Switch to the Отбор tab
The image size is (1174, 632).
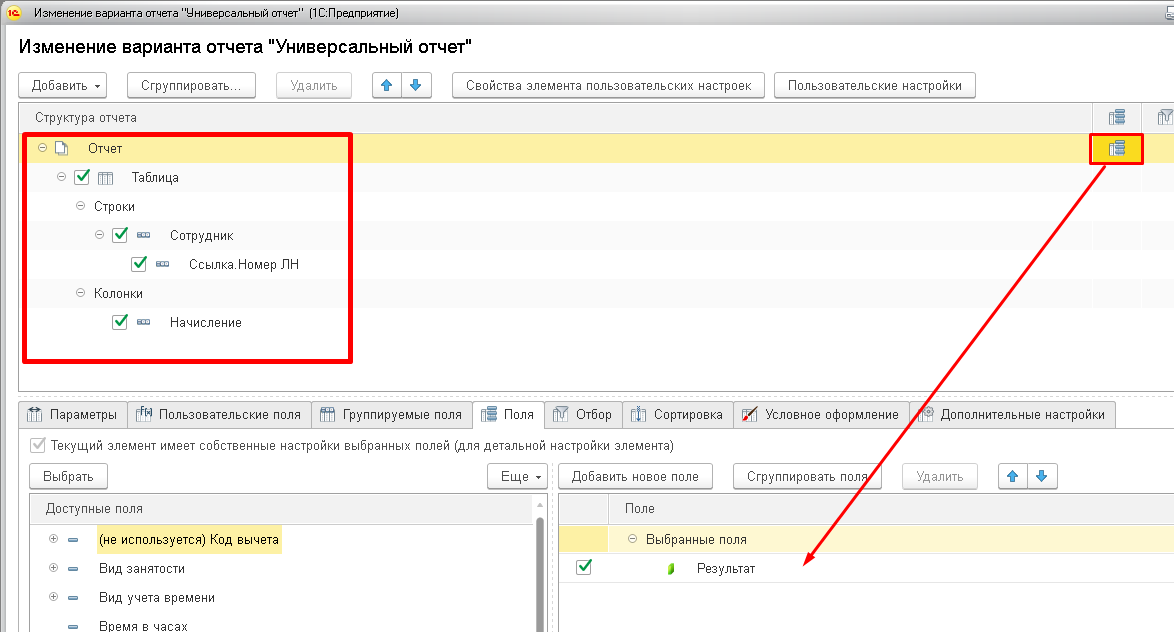click(x=583, y=415)
